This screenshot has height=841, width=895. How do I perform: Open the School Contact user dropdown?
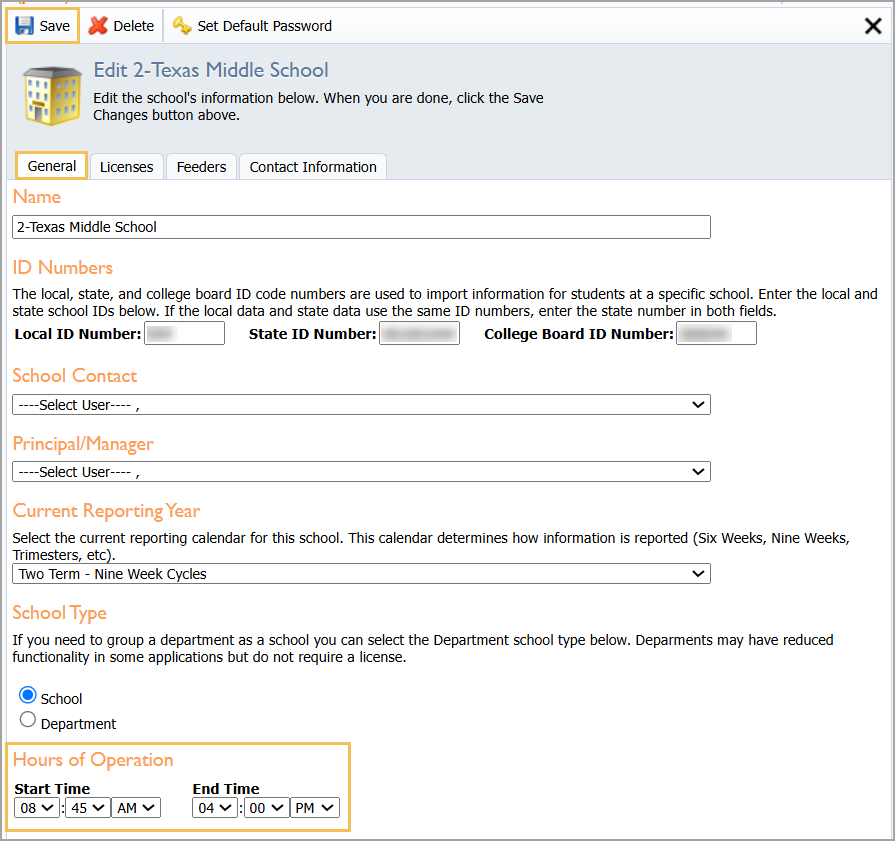(361, 405)
